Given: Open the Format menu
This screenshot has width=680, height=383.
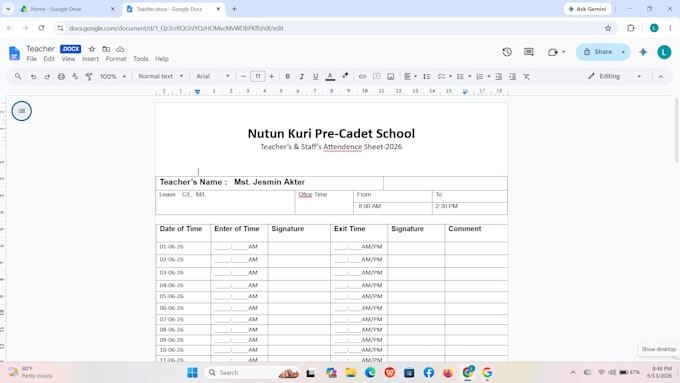Looking at the screenshot, I should point(116,59).
